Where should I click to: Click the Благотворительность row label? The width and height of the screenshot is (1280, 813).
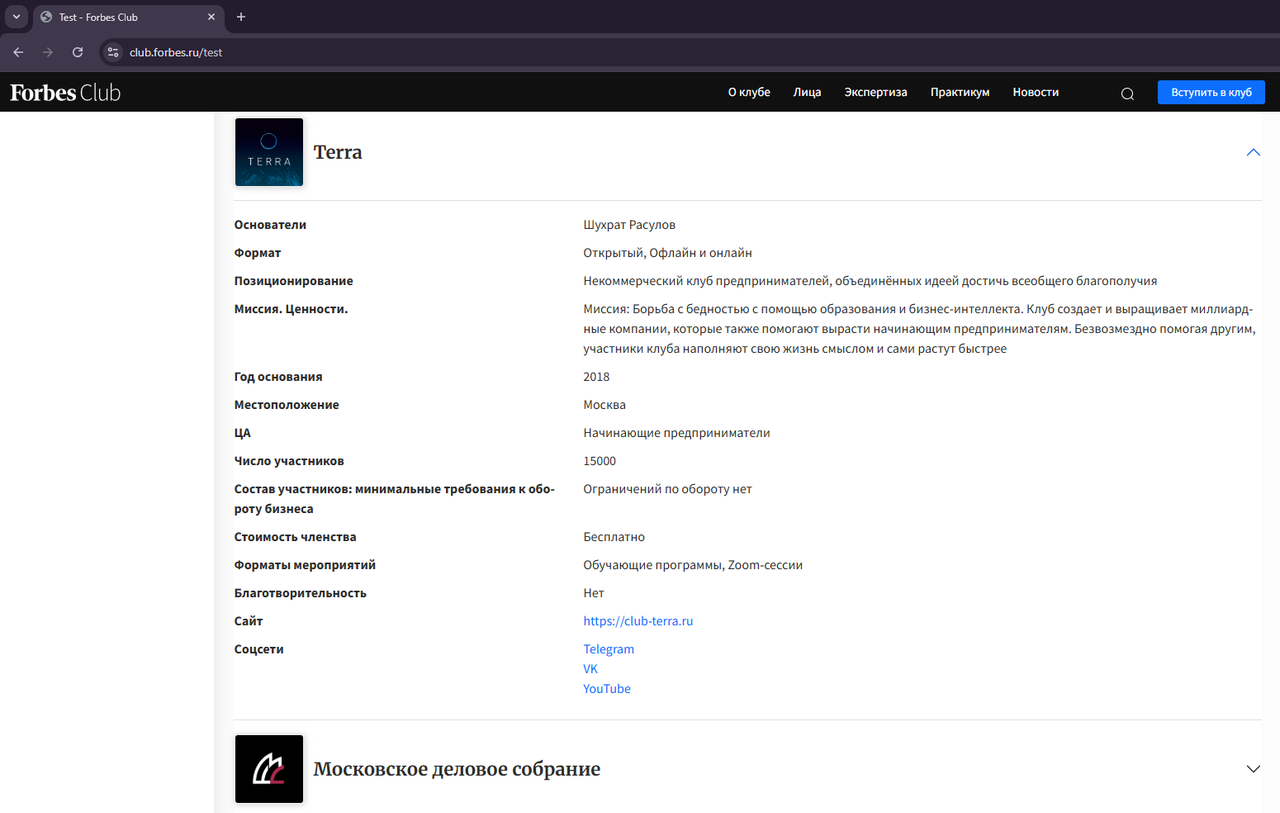(300, 593)
